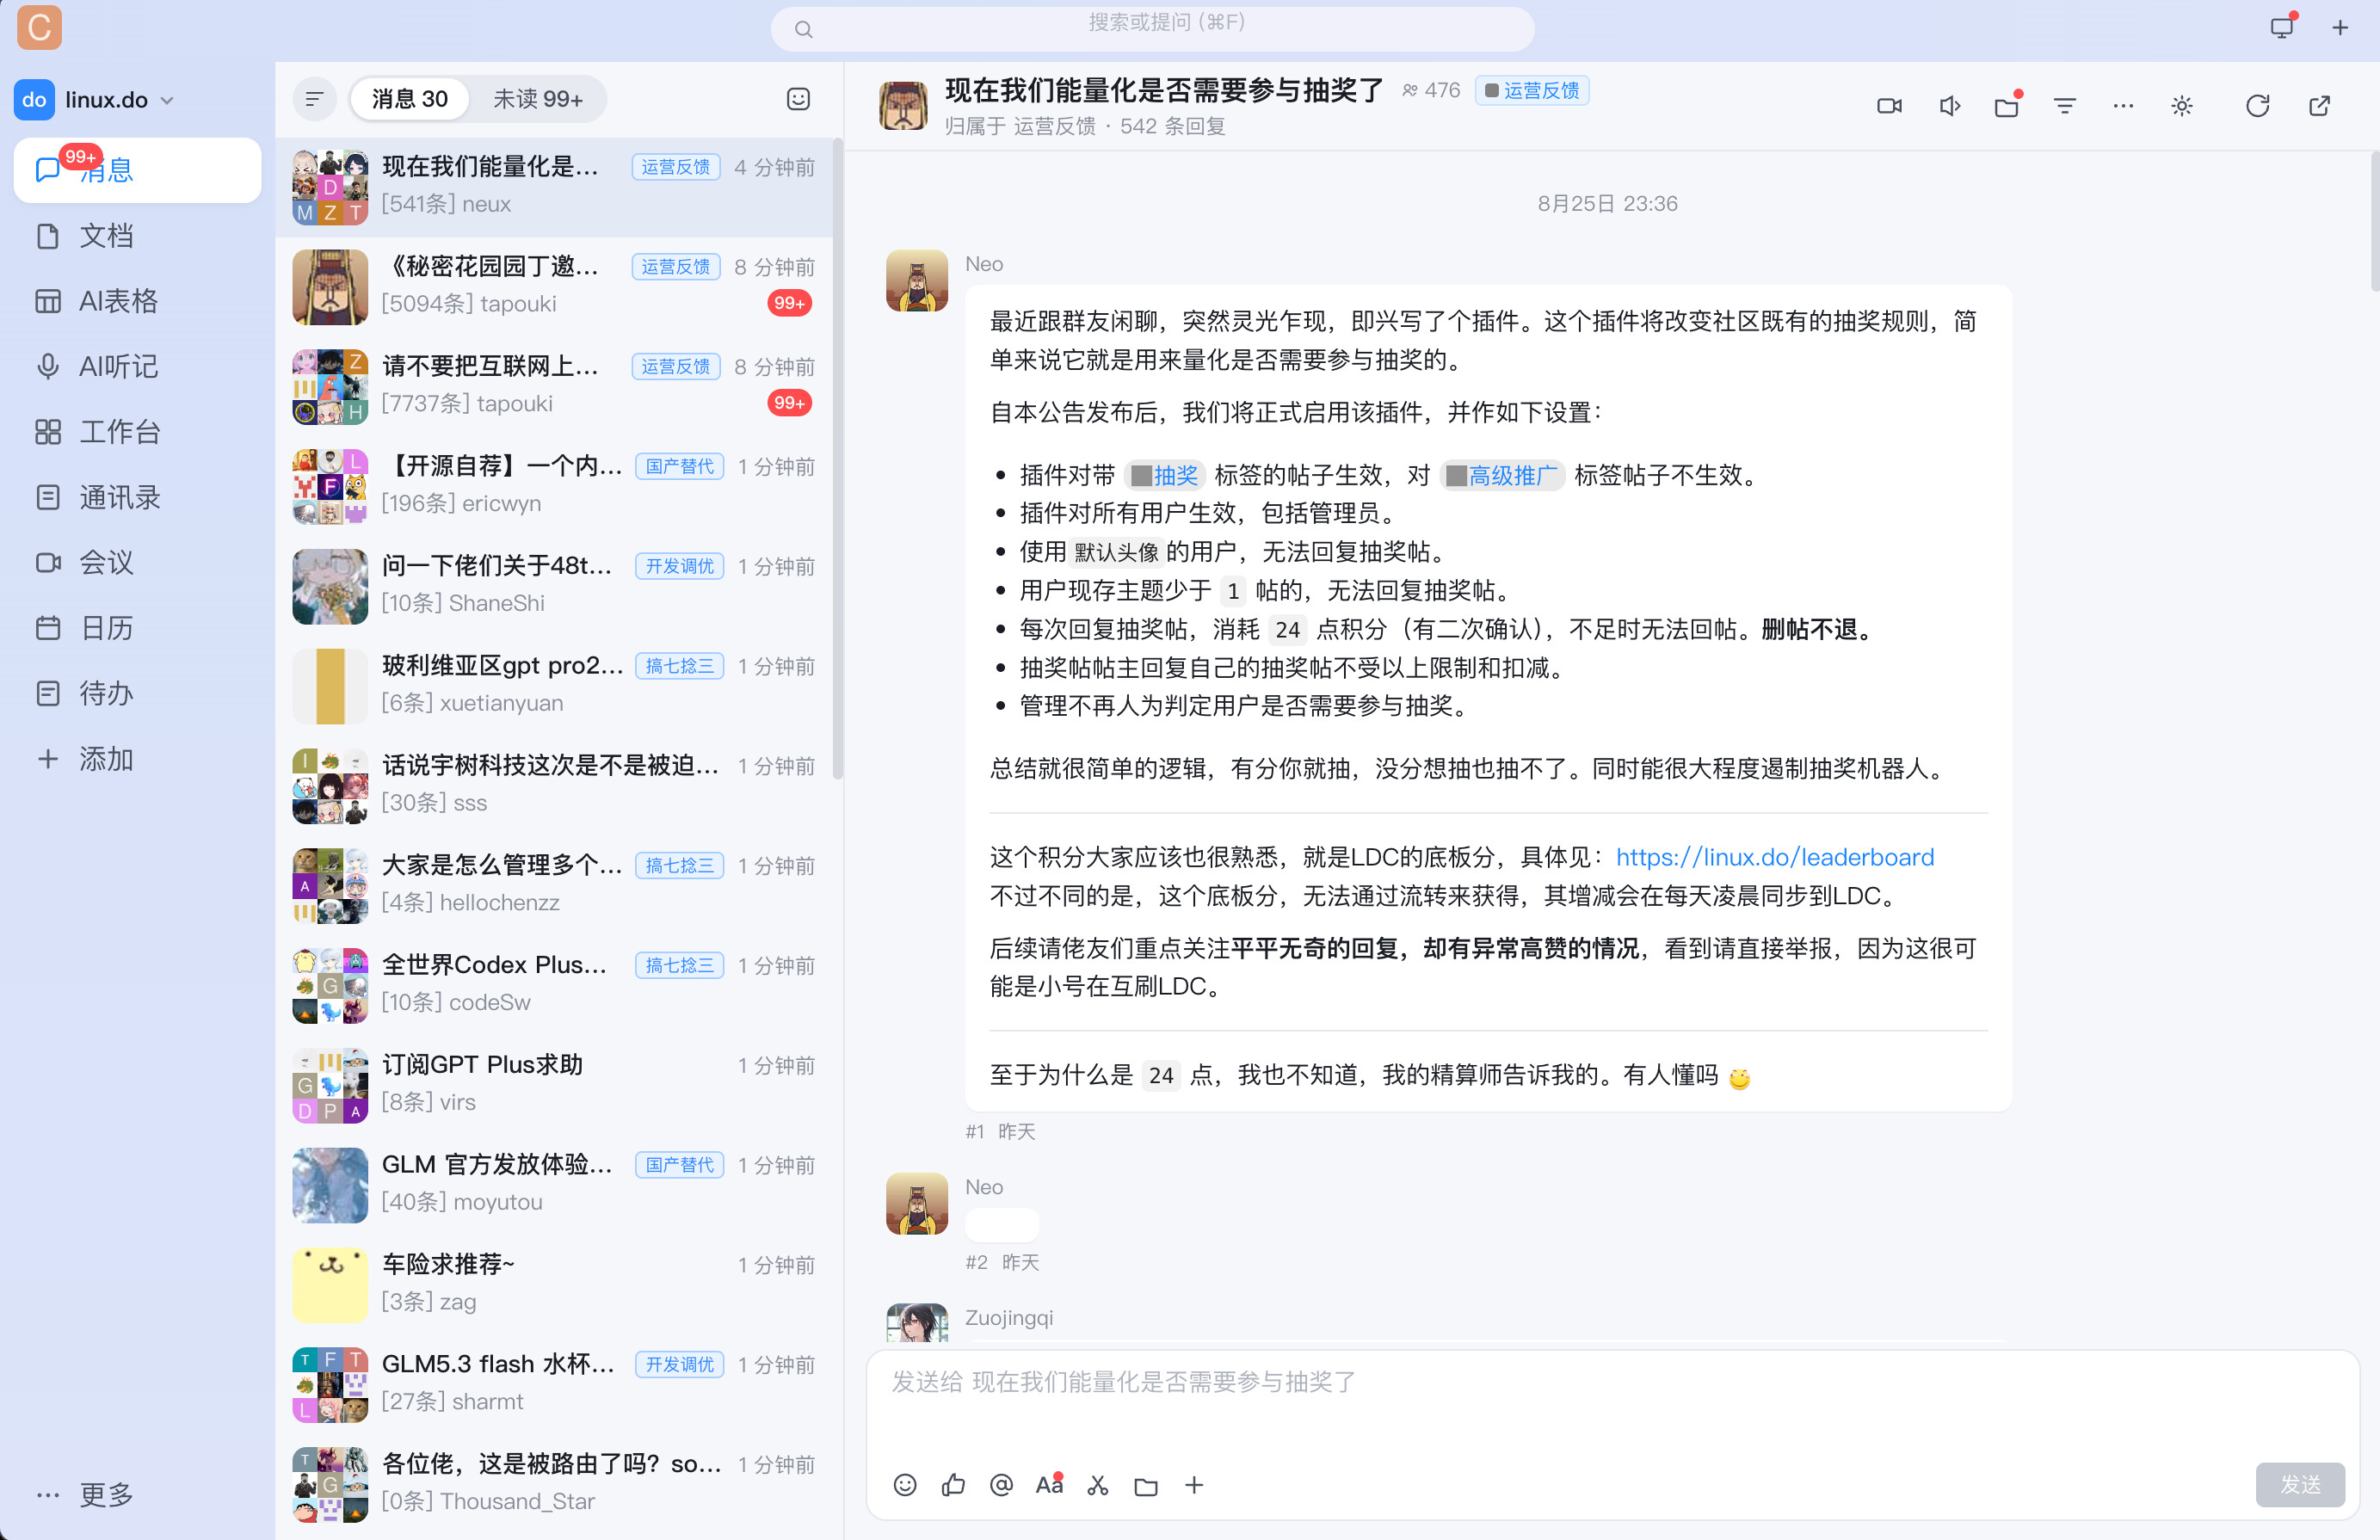
Task: Click the chat header group avatar
Action: tap(903, 106)
